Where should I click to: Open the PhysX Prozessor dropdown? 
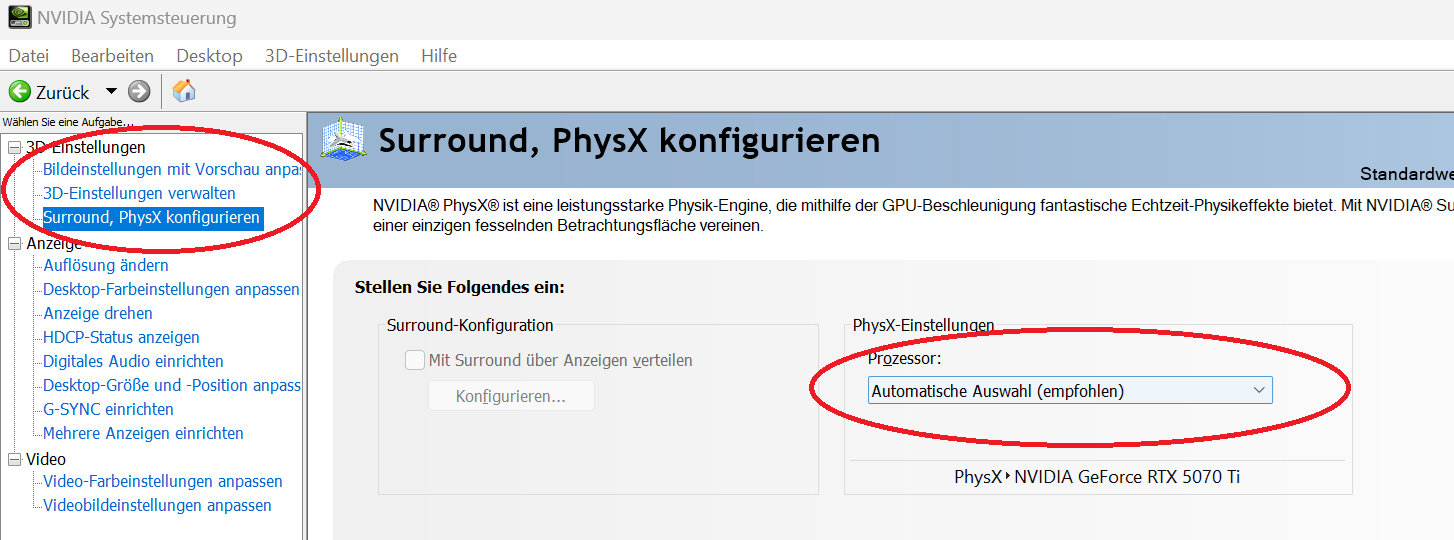click(1070, 391)
